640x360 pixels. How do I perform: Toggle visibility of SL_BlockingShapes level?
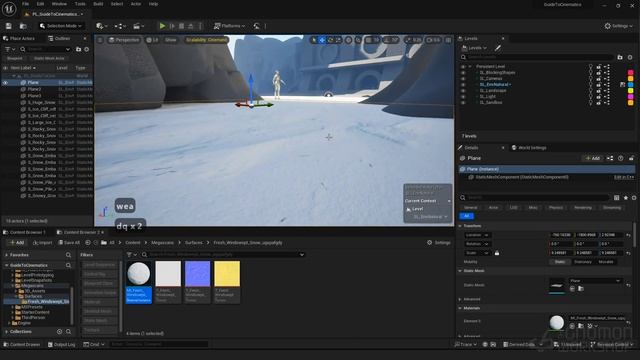click(x=463, y=73)
